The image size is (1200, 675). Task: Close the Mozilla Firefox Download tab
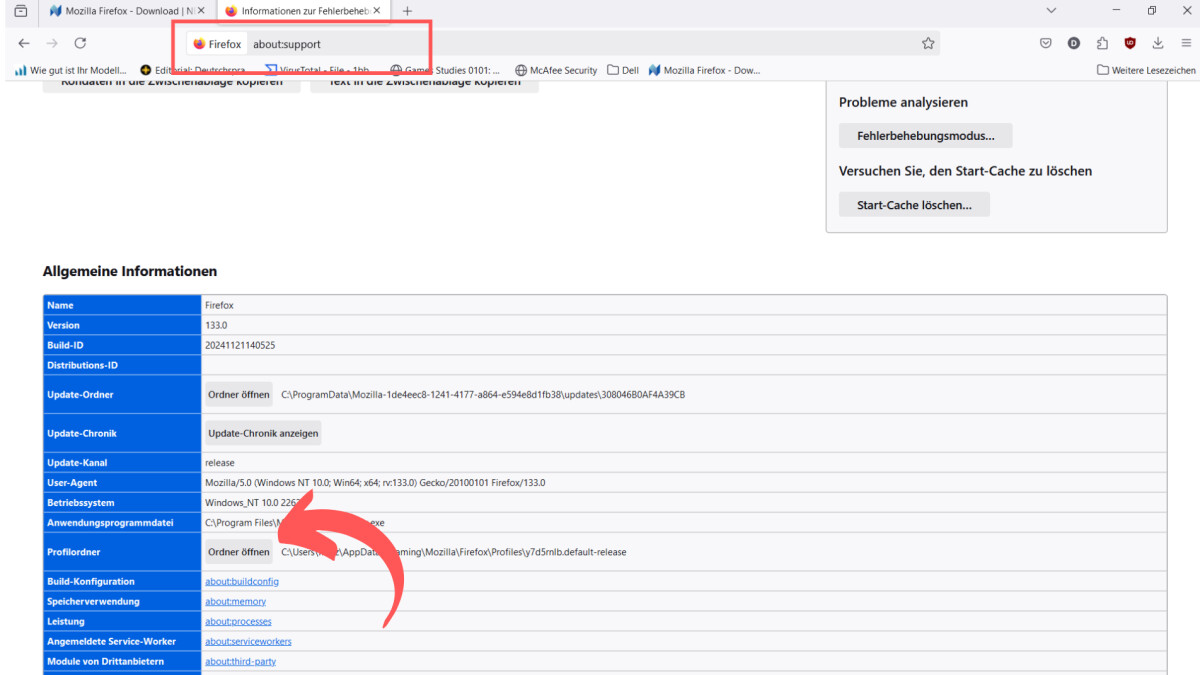(x=201, y=11)
